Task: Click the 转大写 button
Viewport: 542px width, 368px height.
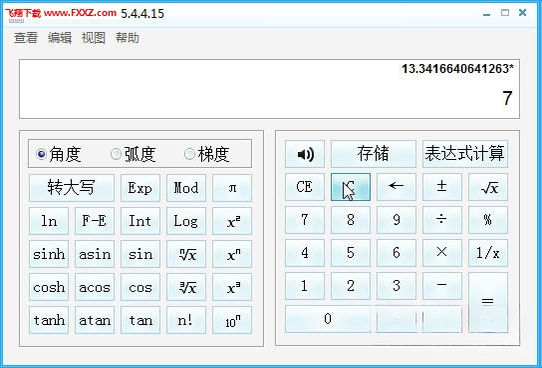Action: tap(72, 188)
